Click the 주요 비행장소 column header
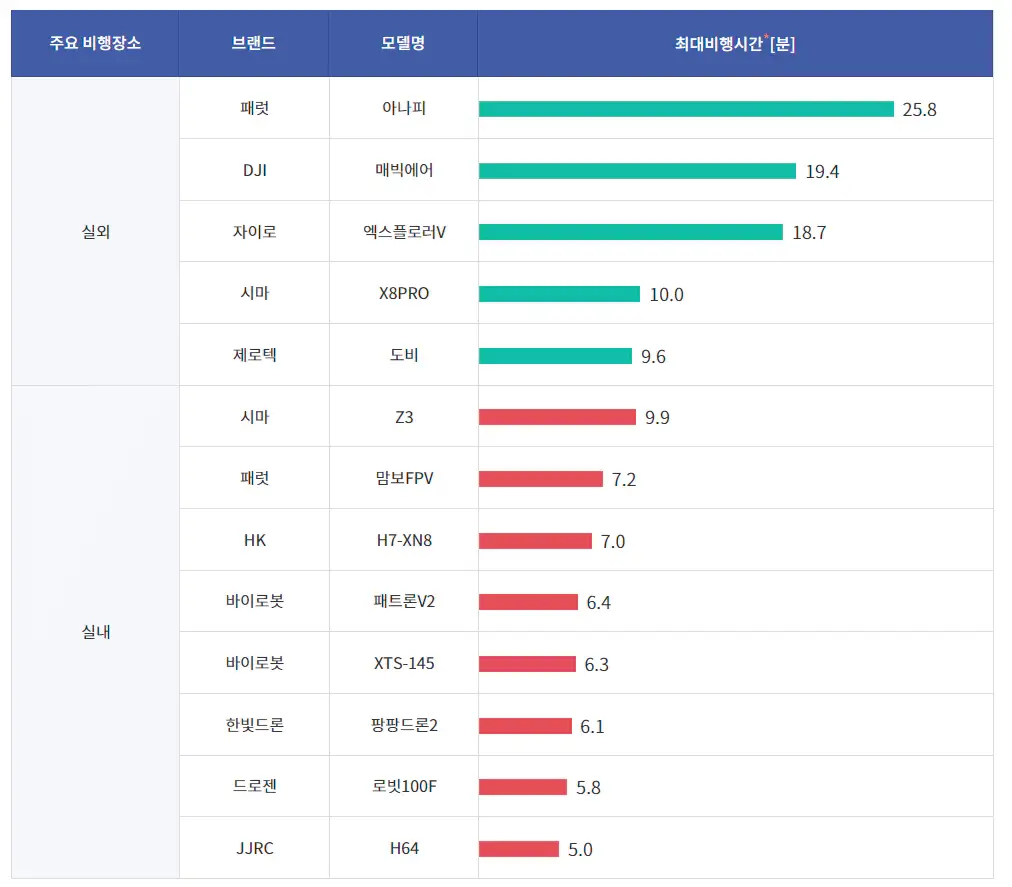Viewport: 1012px width, 887px height. 93,43
